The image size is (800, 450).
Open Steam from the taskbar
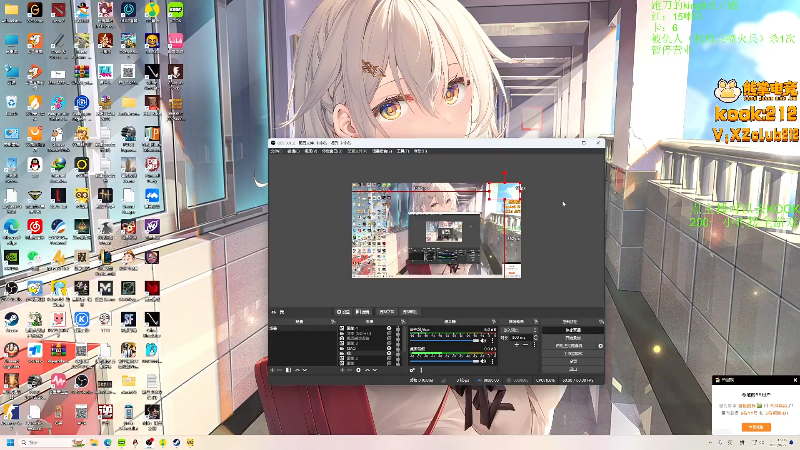pyautogui.click(x=177, y=442)
